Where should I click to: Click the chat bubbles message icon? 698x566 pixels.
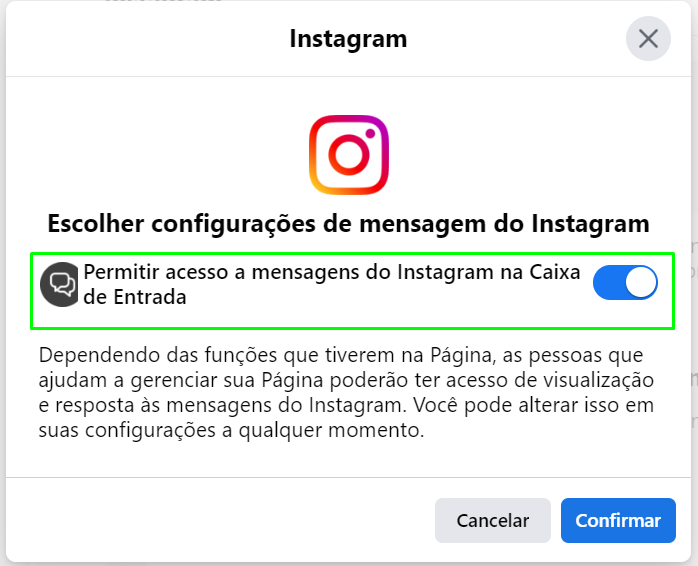pyautogui.click(x=59, y=284)
